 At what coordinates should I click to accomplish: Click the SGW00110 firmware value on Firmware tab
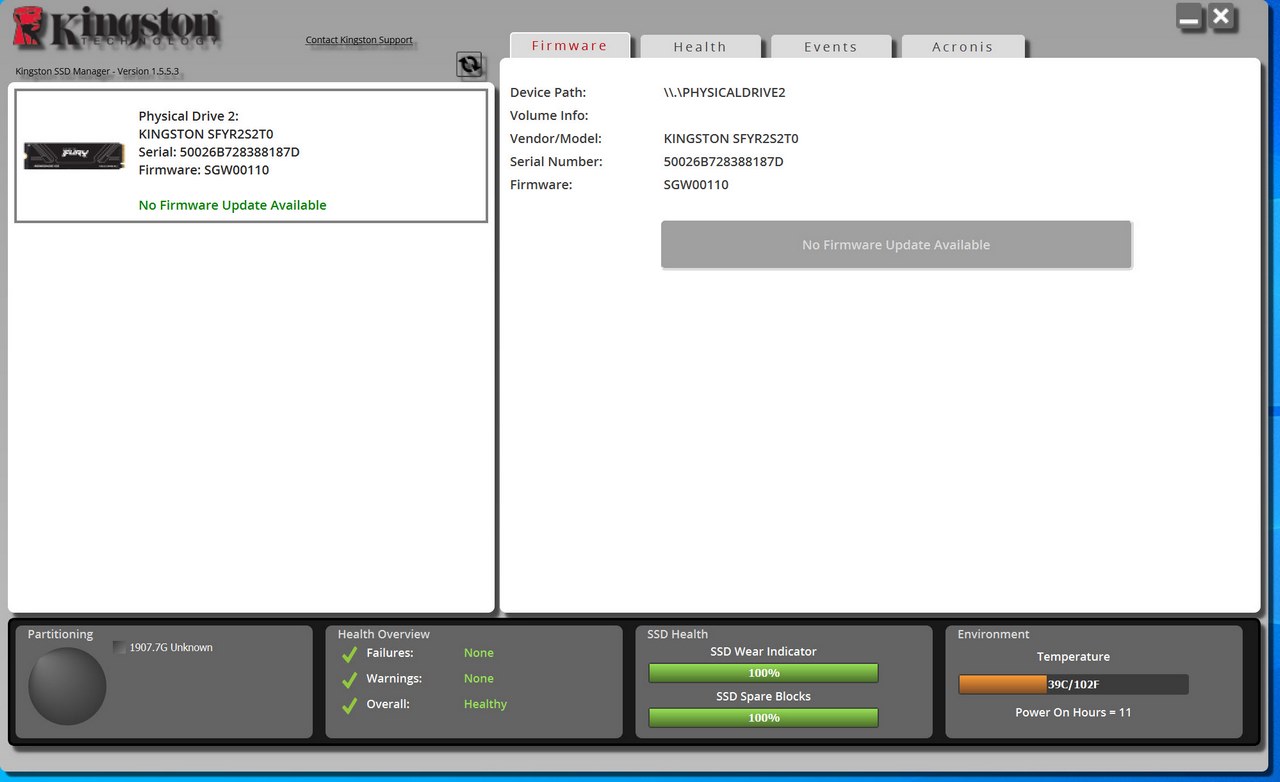pos(696,185)
